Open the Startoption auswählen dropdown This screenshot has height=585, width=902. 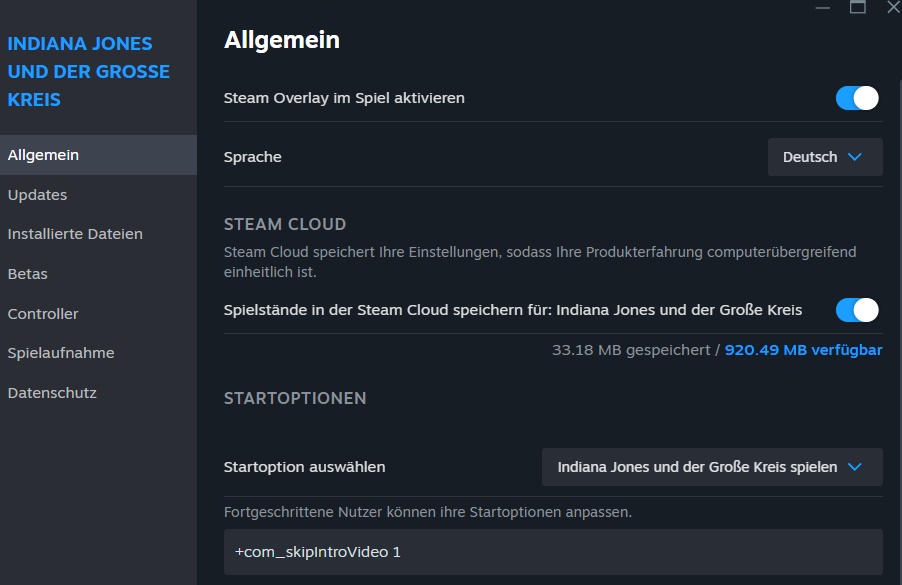712,467
